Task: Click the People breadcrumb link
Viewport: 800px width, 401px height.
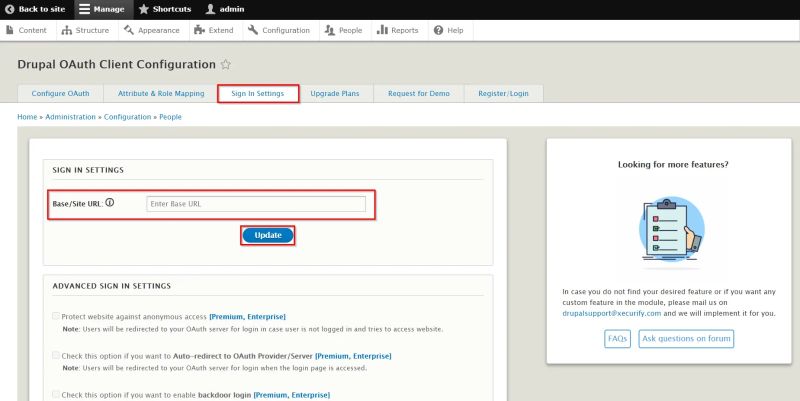Action: tap(170, 117)
